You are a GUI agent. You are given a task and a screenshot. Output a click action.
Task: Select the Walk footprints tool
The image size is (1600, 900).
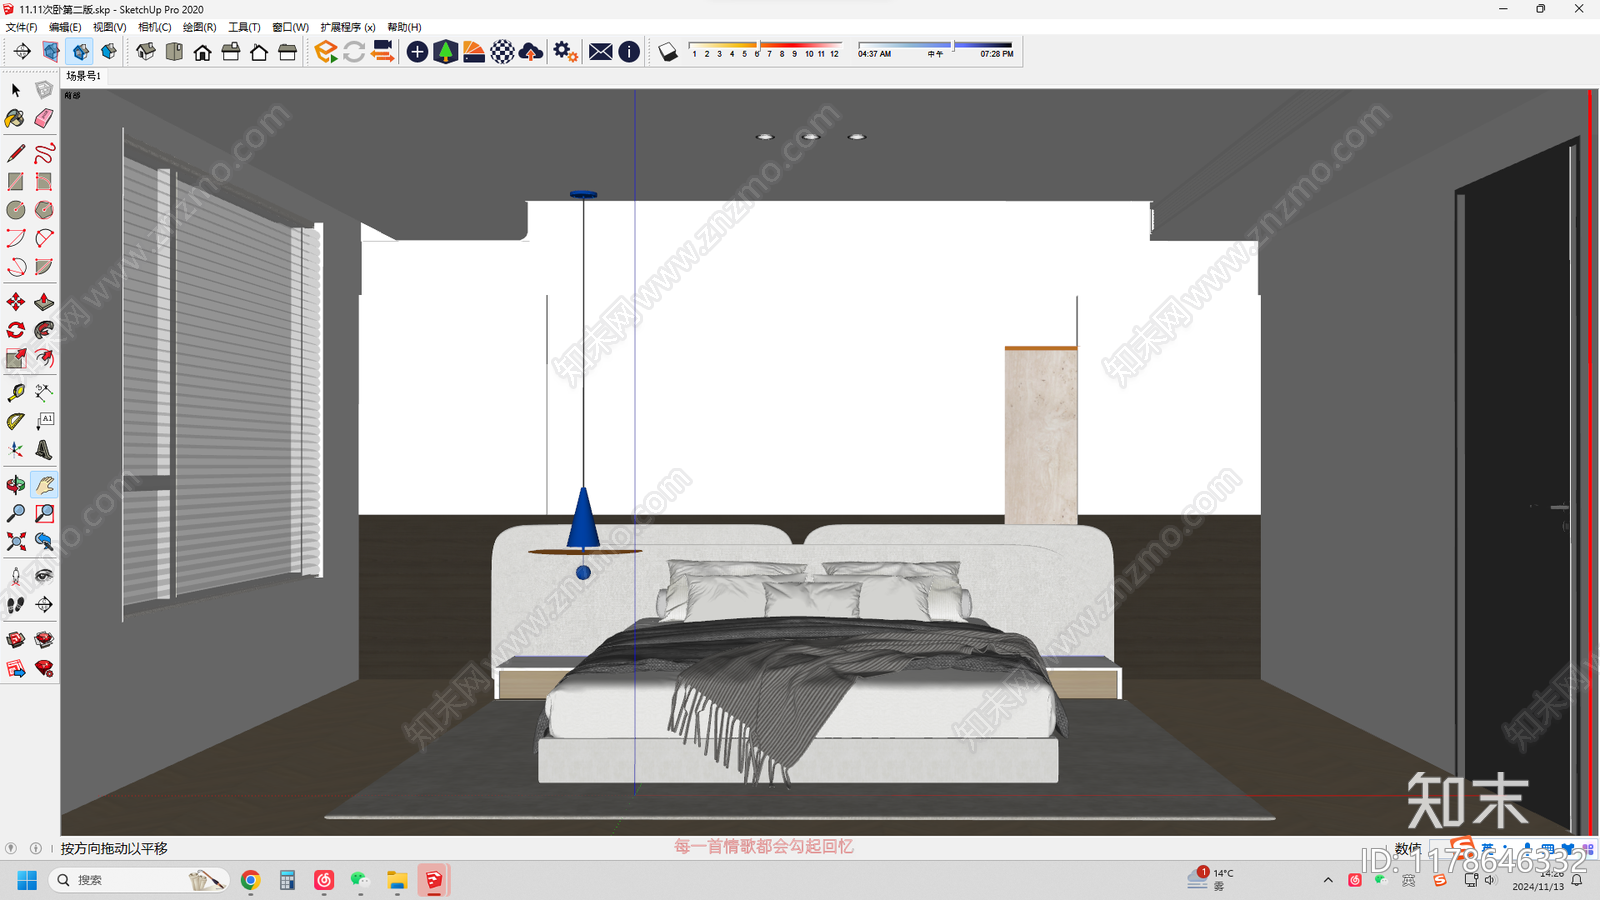coord(16,605)
